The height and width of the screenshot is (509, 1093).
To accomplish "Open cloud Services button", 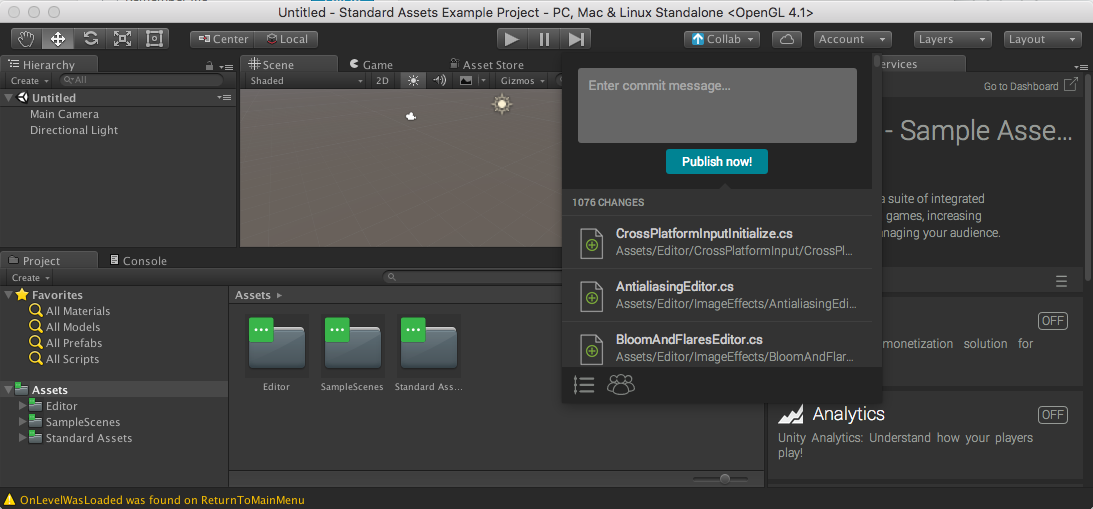I will pos(787,40).
